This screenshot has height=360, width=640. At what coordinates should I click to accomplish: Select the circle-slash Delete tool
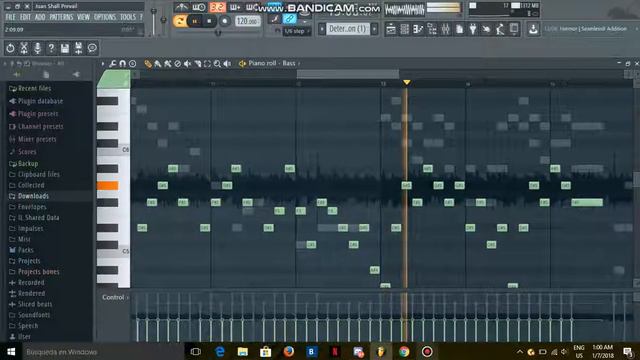(x=178, y=64)
